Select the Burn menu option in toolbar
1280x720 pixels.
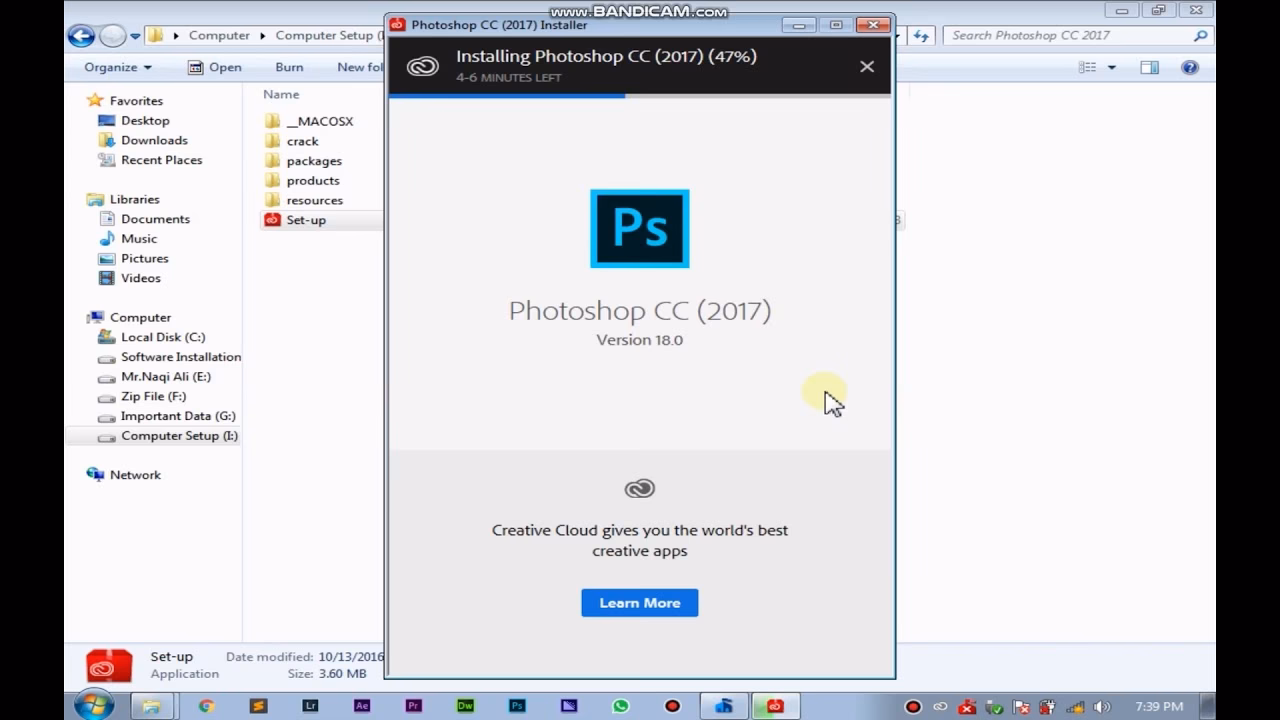click(x=288, y=67)
